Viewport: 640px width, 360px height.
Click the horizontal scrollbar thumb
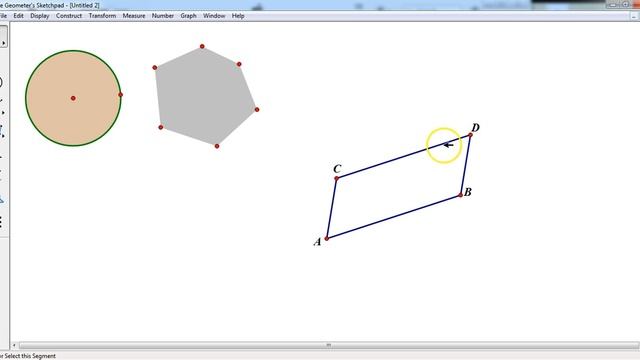point(329,345)
